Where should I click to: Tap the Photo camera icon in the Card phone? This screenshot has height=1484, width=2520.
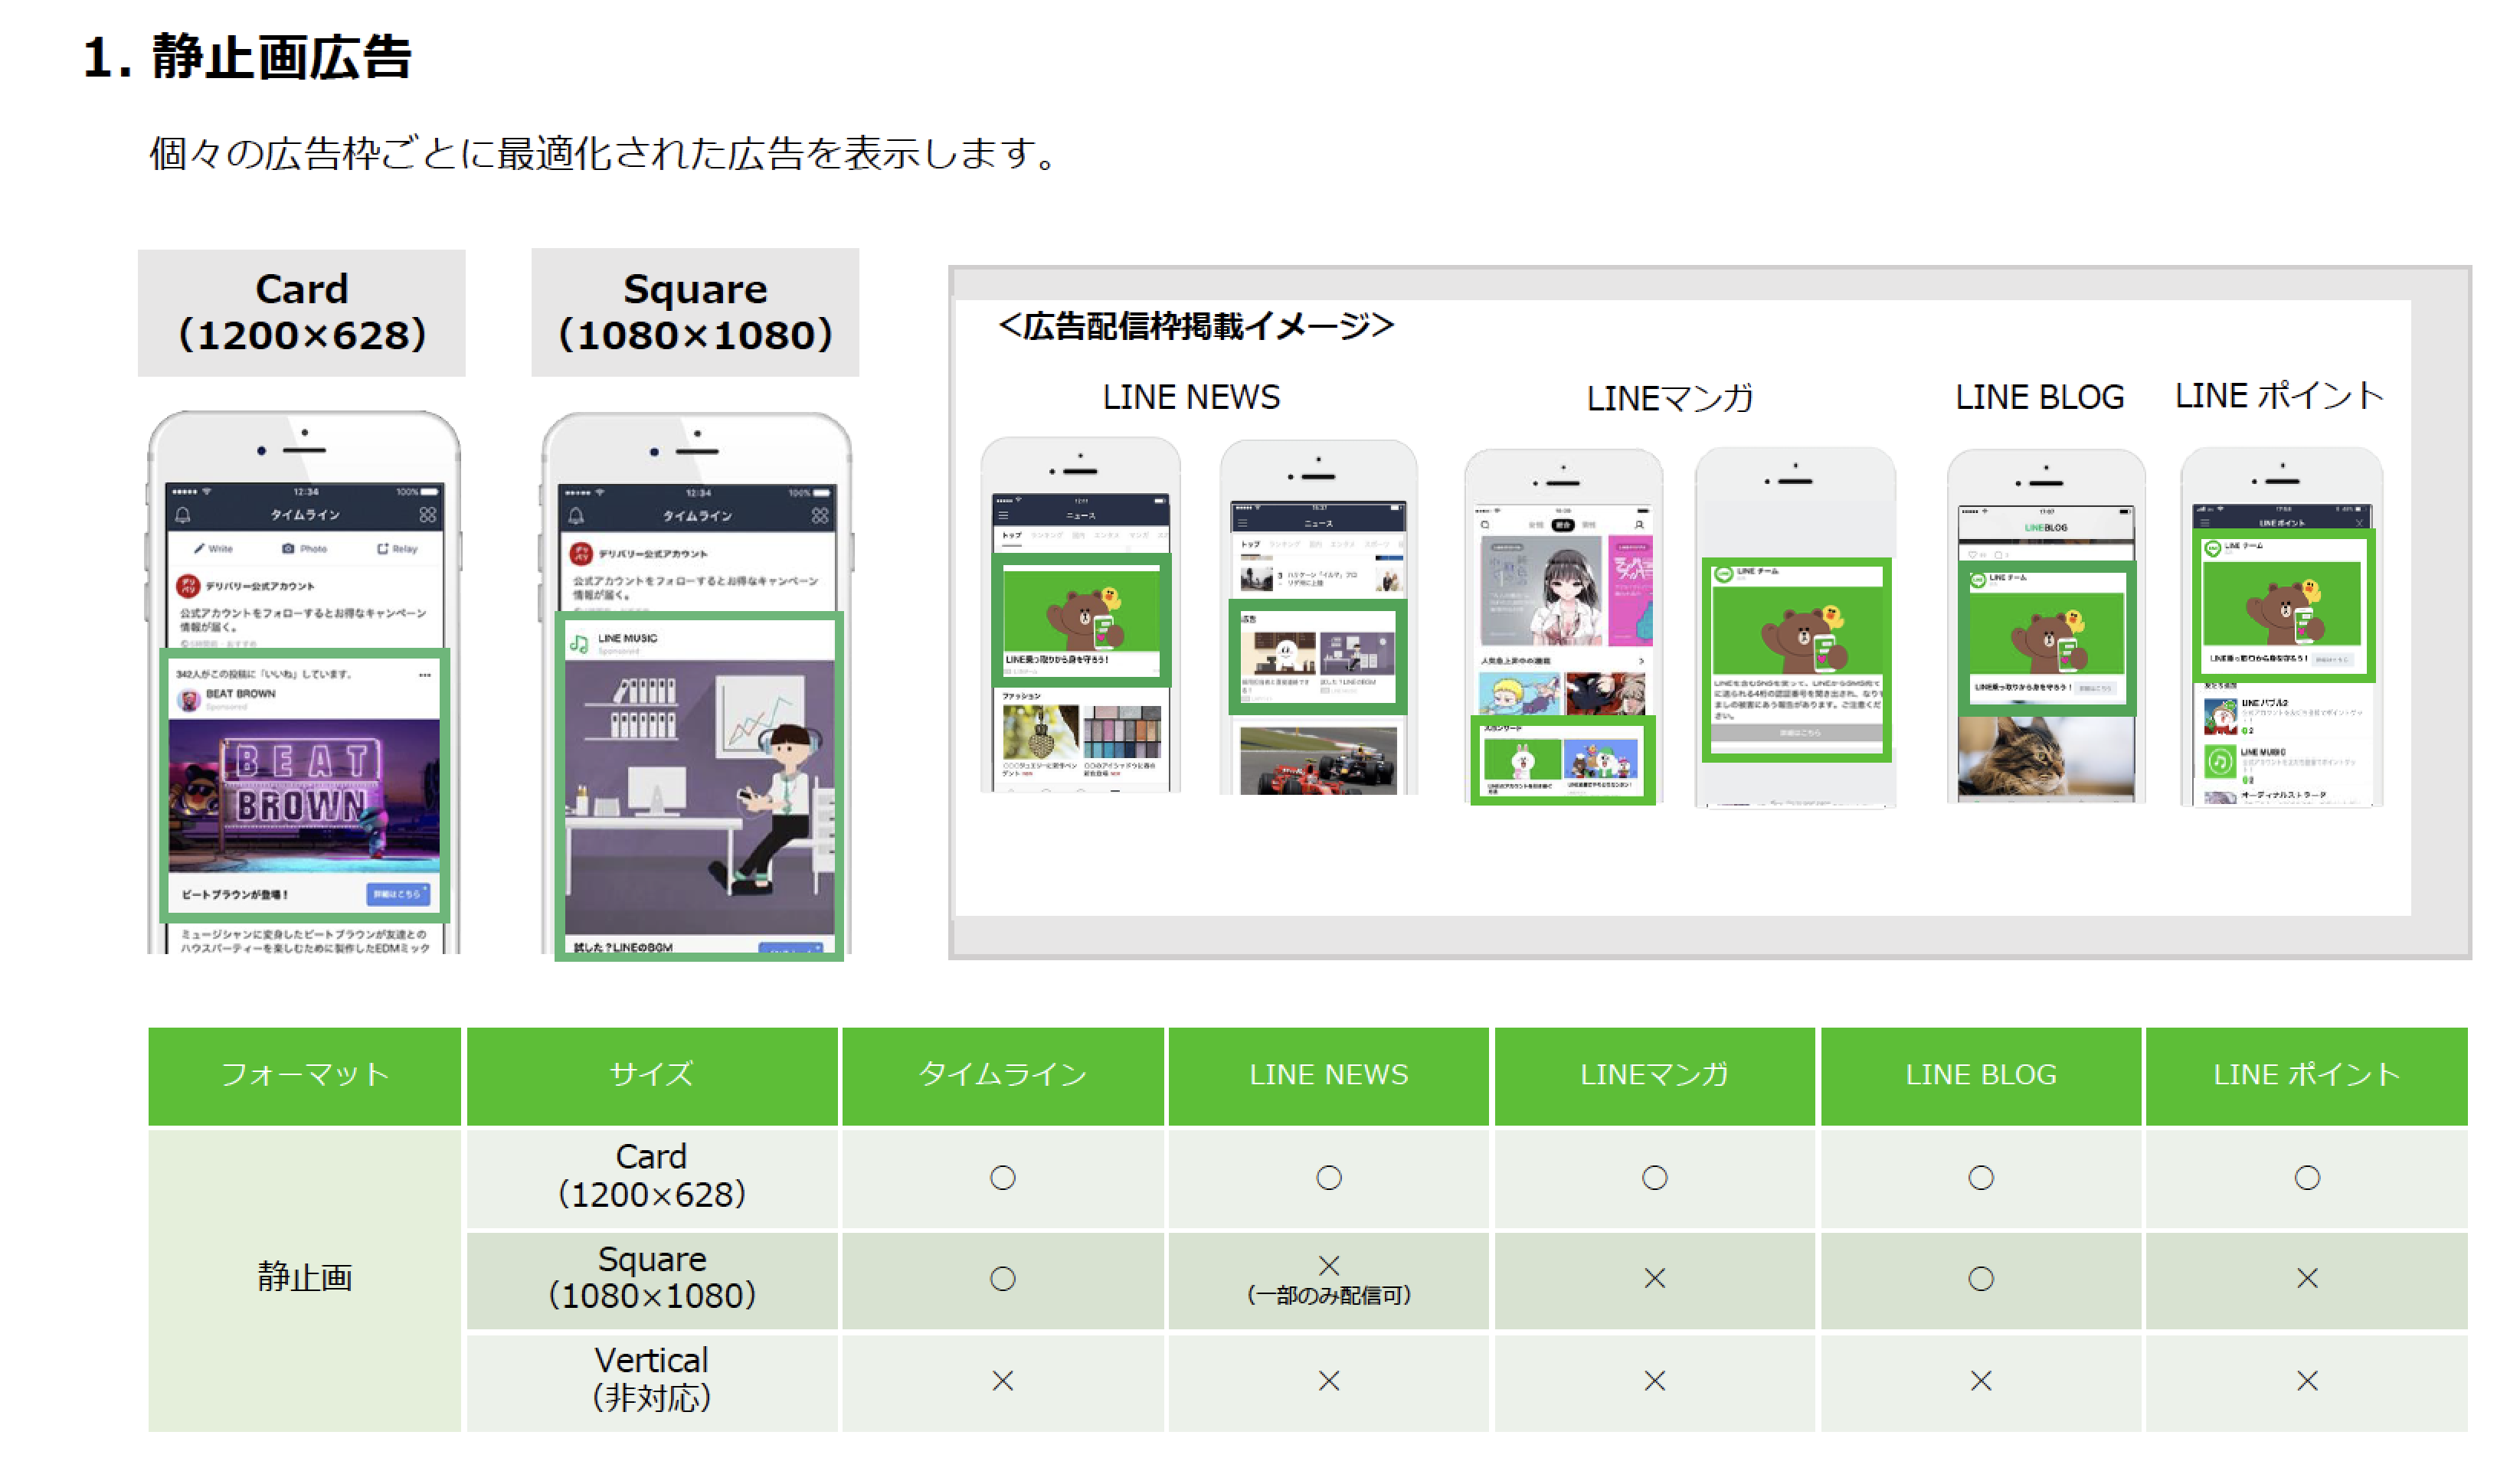pos(288,549)
